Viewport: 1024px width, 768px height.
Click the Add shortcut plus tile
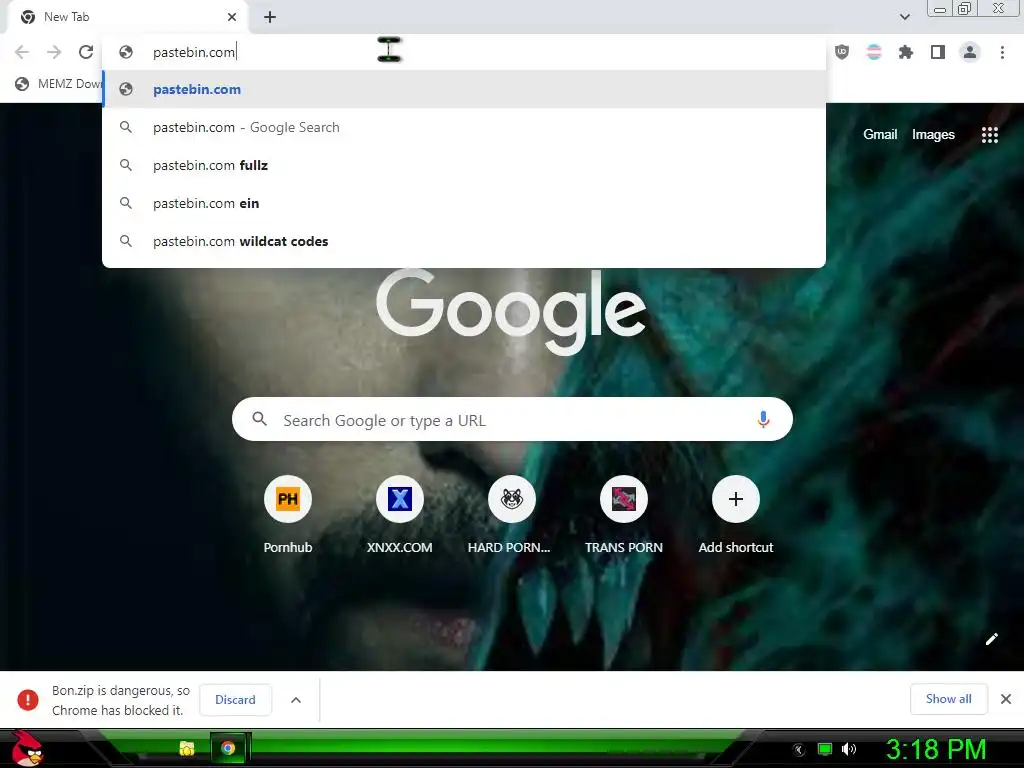pyautogui.click(x=735, y=499)
